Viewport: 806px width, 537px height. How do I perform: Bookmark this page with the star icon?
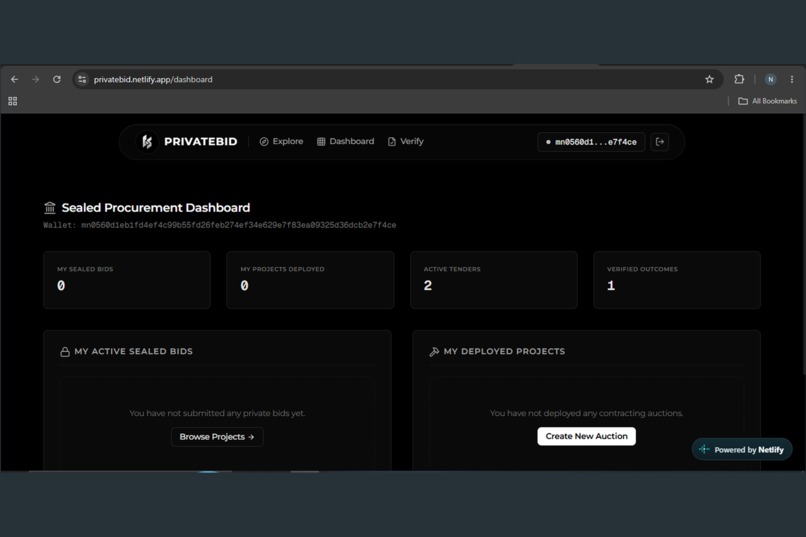[x=709, y=79]
